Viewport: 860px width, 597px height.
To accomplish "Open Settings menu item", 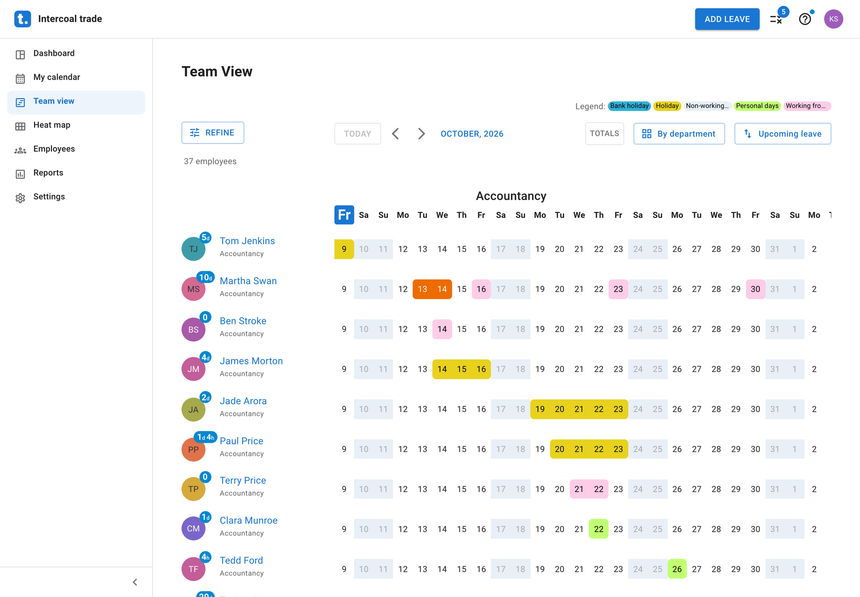I will pyautogui.click(x=76, y=197).
